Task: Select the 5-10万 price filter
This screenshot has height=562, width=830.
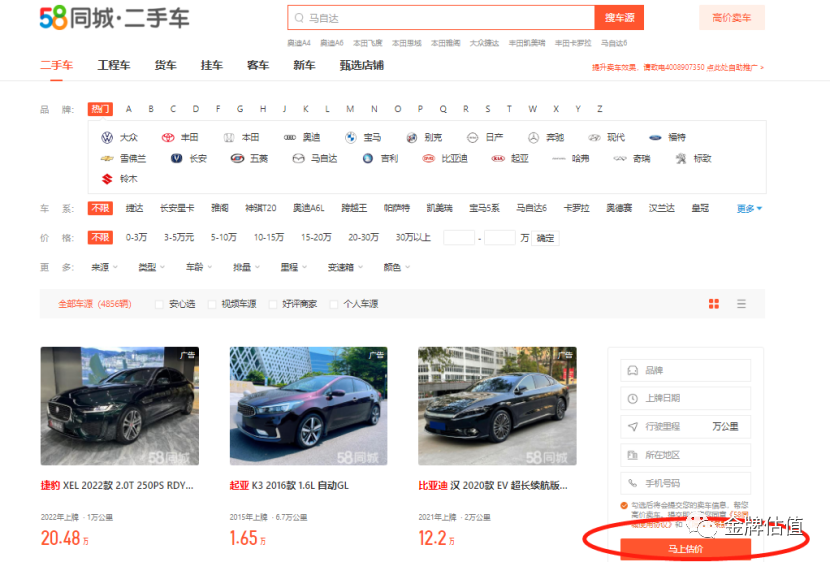Action: click(223, 238)
